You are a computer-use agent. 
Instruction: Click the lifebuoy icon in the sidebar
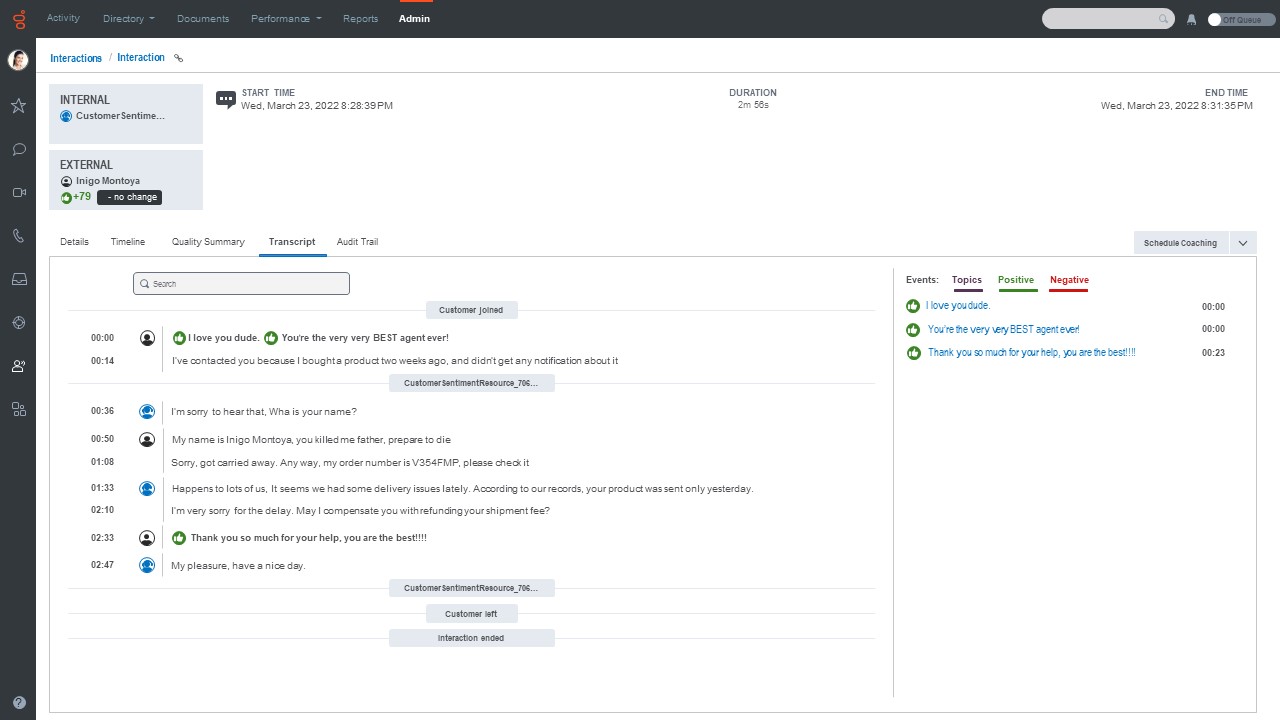coord(18,323)
